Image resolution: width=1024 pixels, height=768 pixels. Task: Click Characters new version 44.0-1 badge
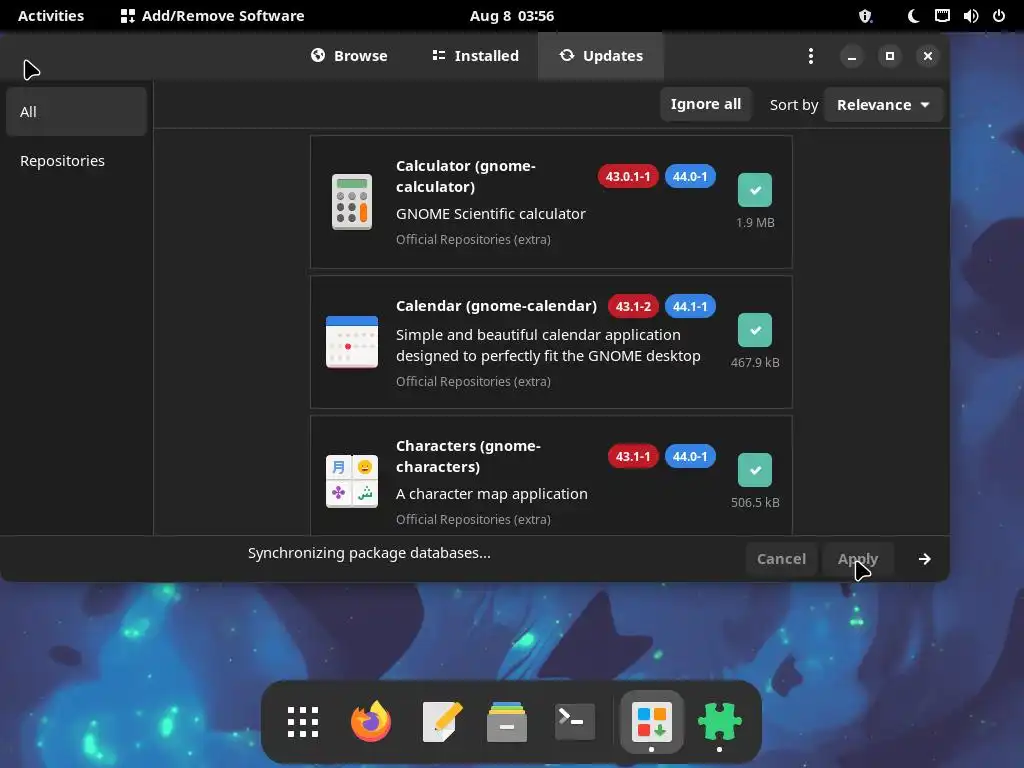[690, 456]
